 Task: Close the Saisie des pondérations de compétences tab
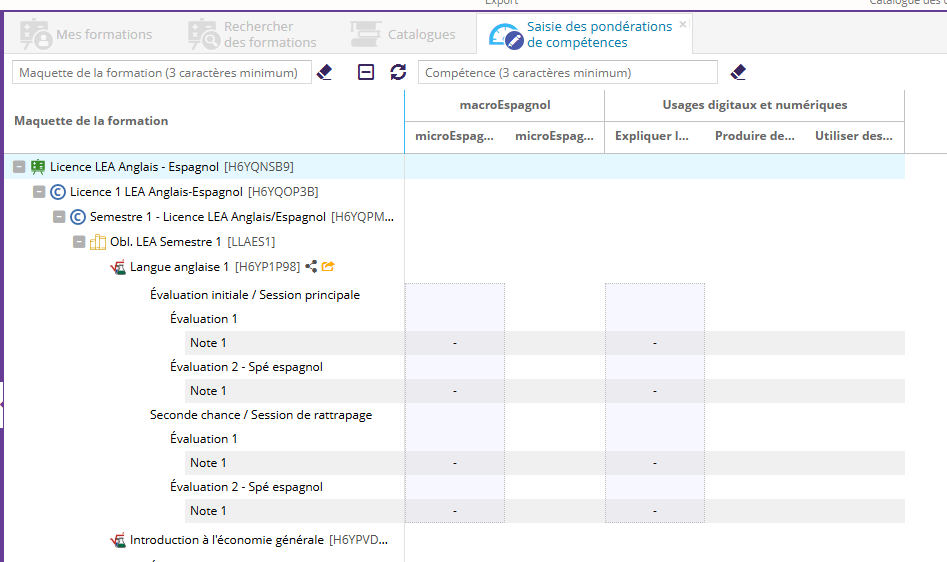point(683,24)
